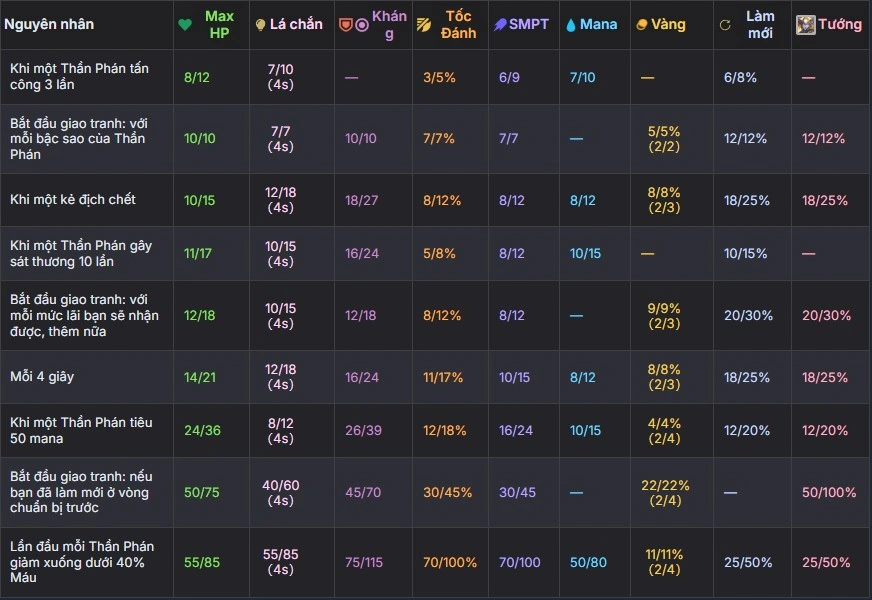Click the row 'Khi một kẻ địch chết'
Image resolution: width=872 pixels, height=600 pixels.
coord(436,200)
